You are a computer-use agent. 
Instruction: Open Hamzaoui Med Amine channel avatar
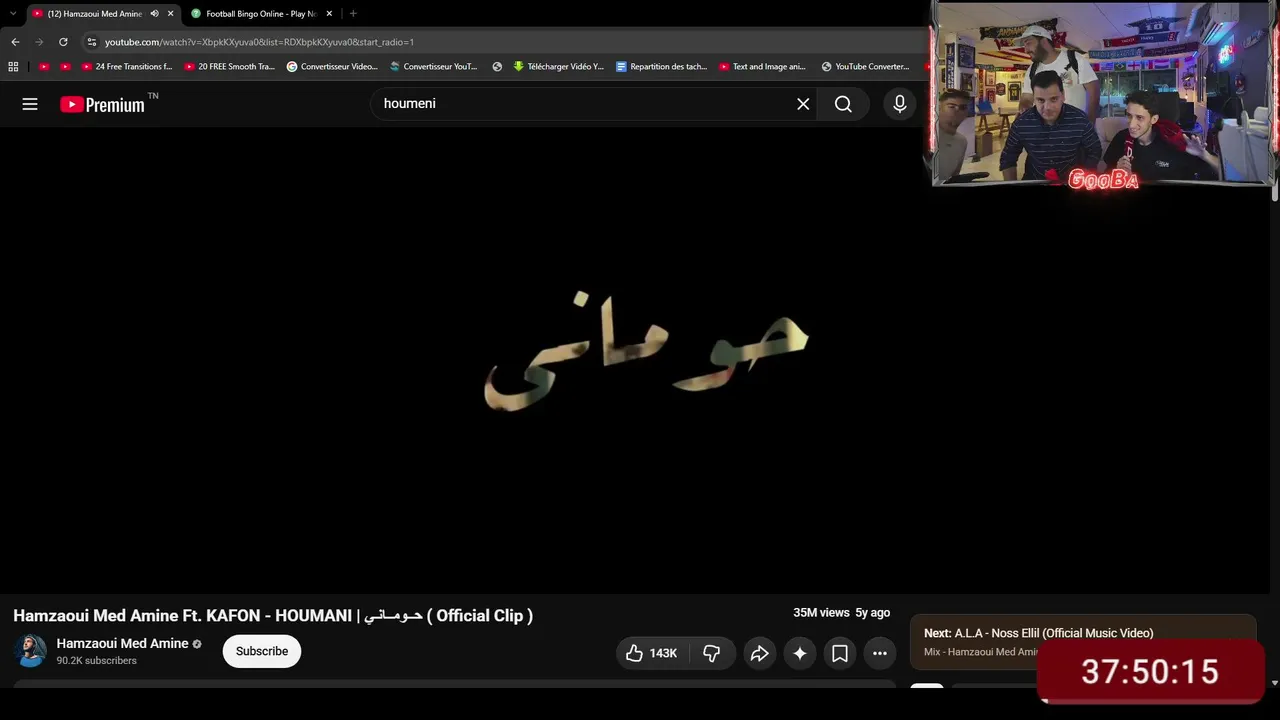point(30,651)
